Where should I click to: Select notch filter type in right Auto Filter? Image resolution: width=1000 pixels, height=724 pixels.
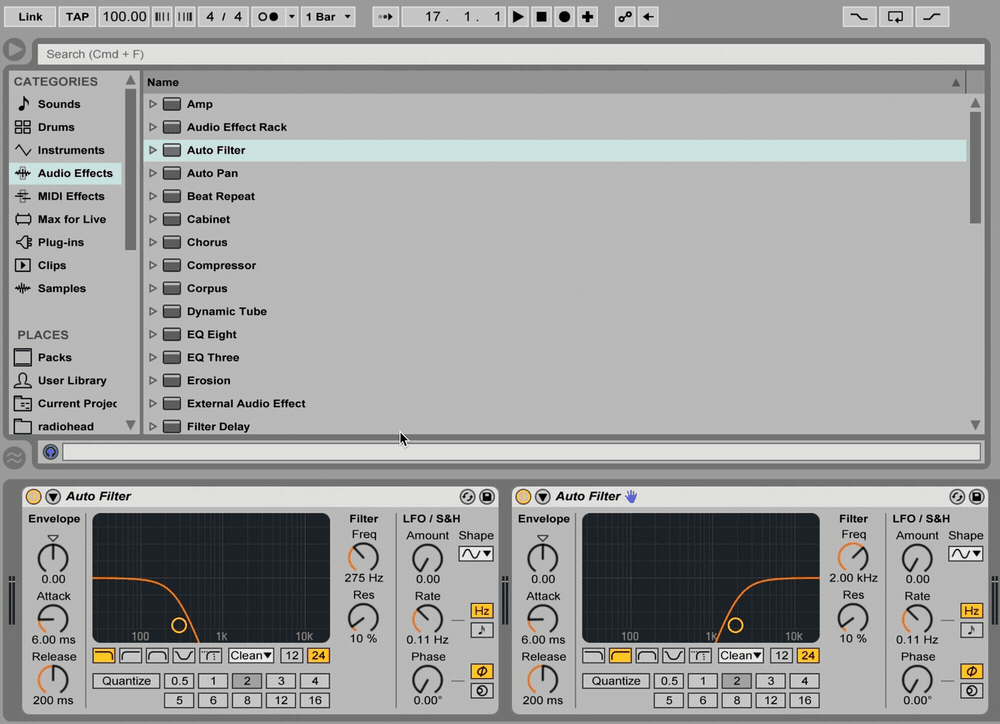tap(673, 655)
